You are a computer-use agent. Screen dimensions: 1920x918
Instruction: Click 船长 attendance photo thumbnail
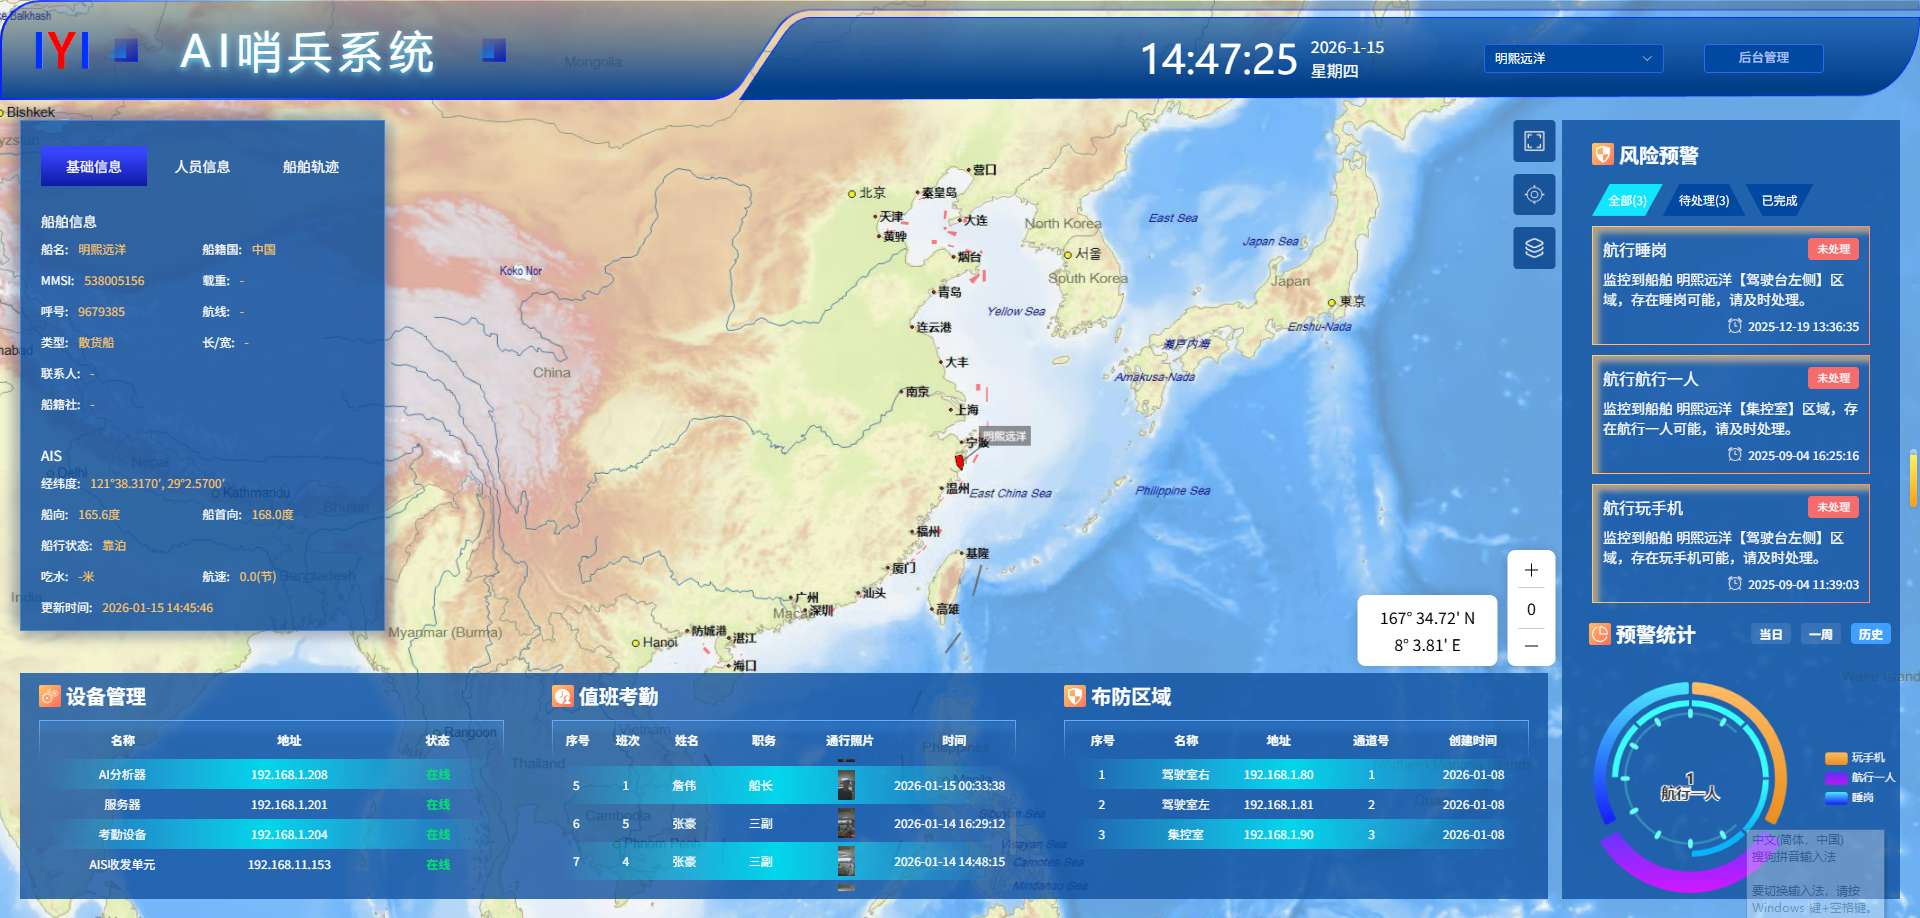coord(846,786)
